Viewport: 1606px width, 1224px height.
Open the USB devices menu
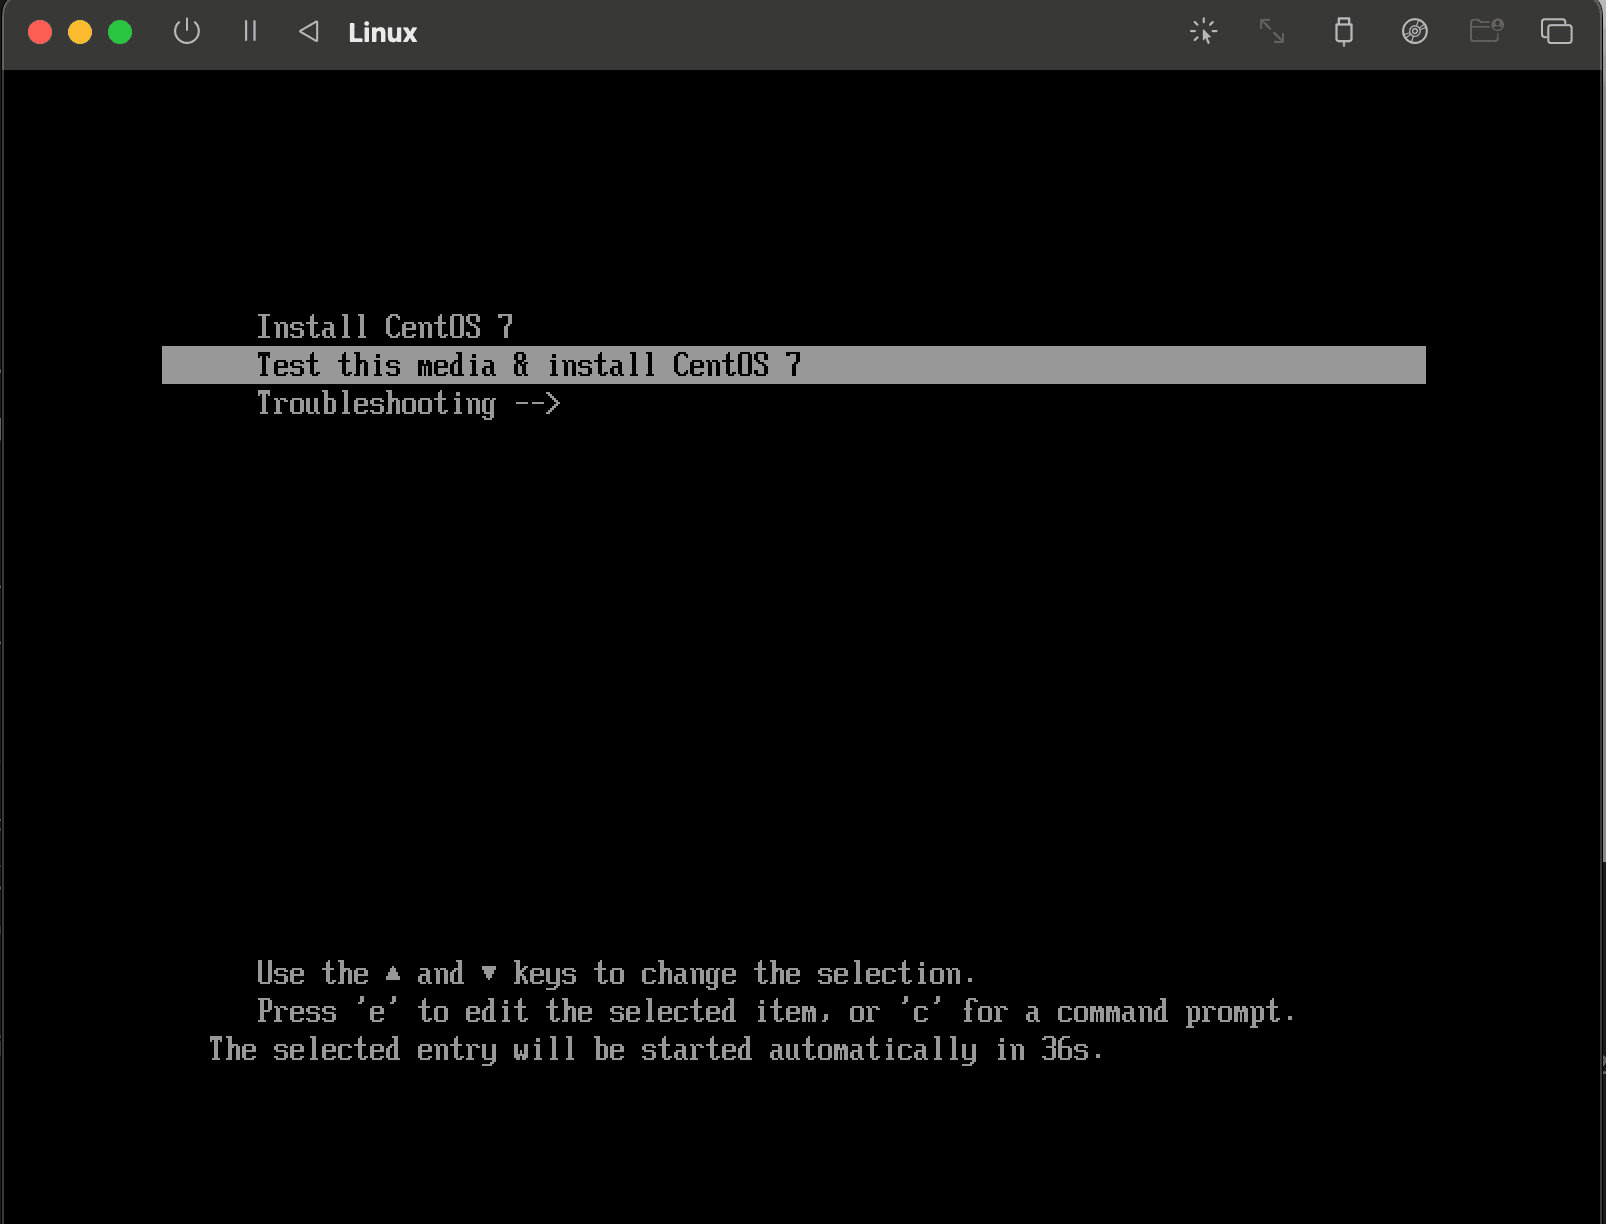[x=1344, y=32]
